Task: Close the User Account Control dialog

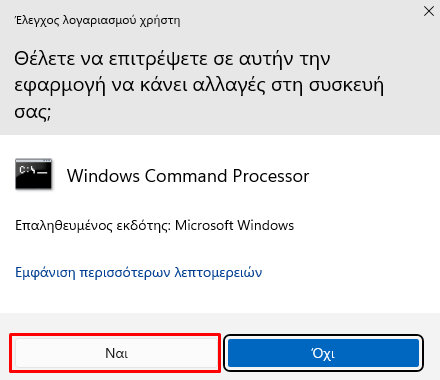Action: coord(429,11)
